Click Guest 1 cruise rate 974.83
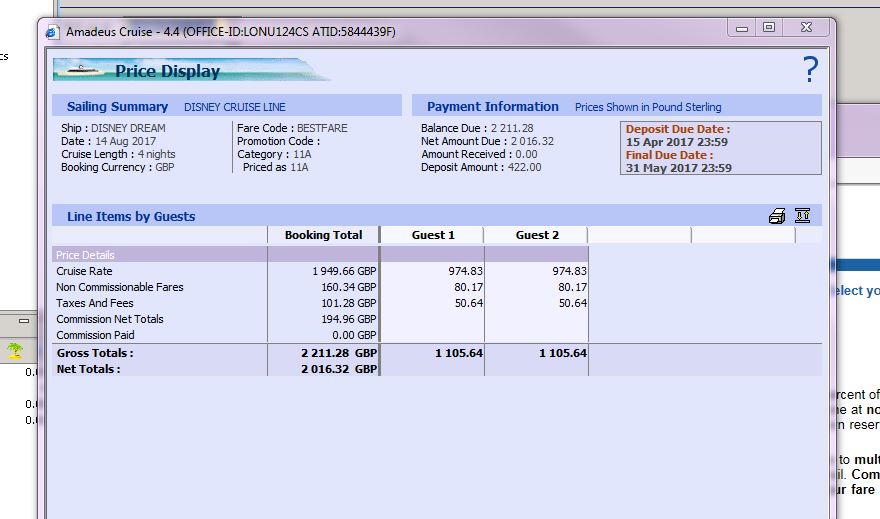Image resolution: width=880 pixels, height=519 pixels. point(465,271)
